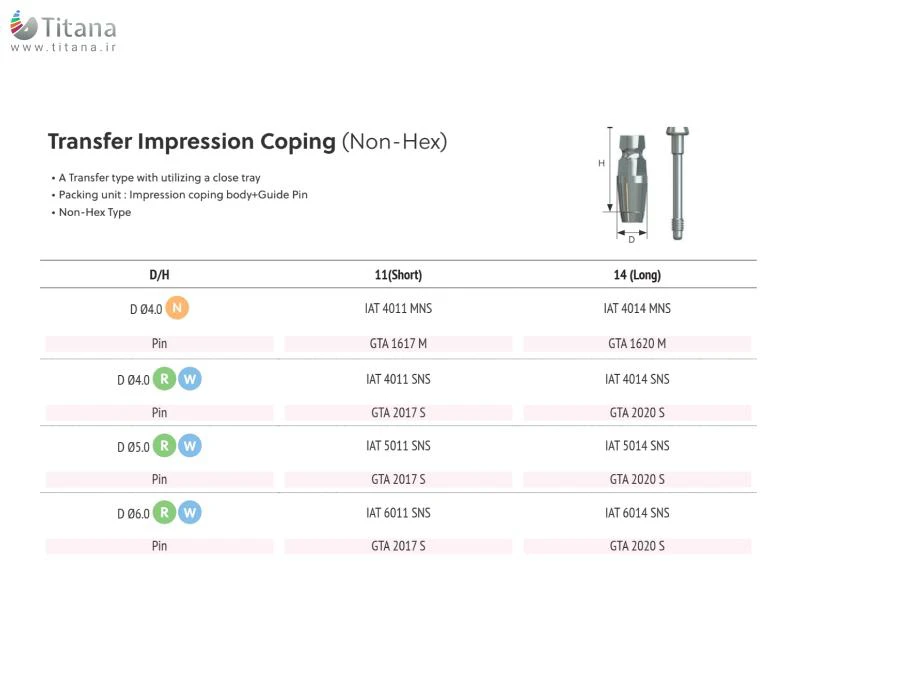
Task: Click the green R badge beside D Ø5.0
Action: point(164,446)
